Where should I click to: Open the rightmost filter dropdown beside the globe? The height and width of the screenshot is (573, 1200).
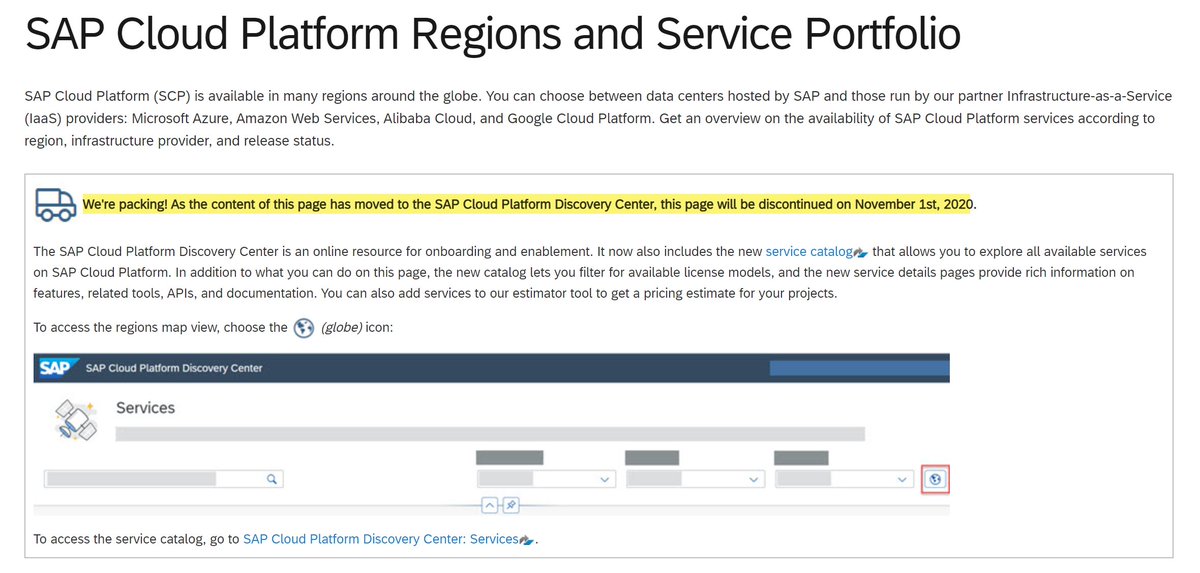(x=844, y=479)
